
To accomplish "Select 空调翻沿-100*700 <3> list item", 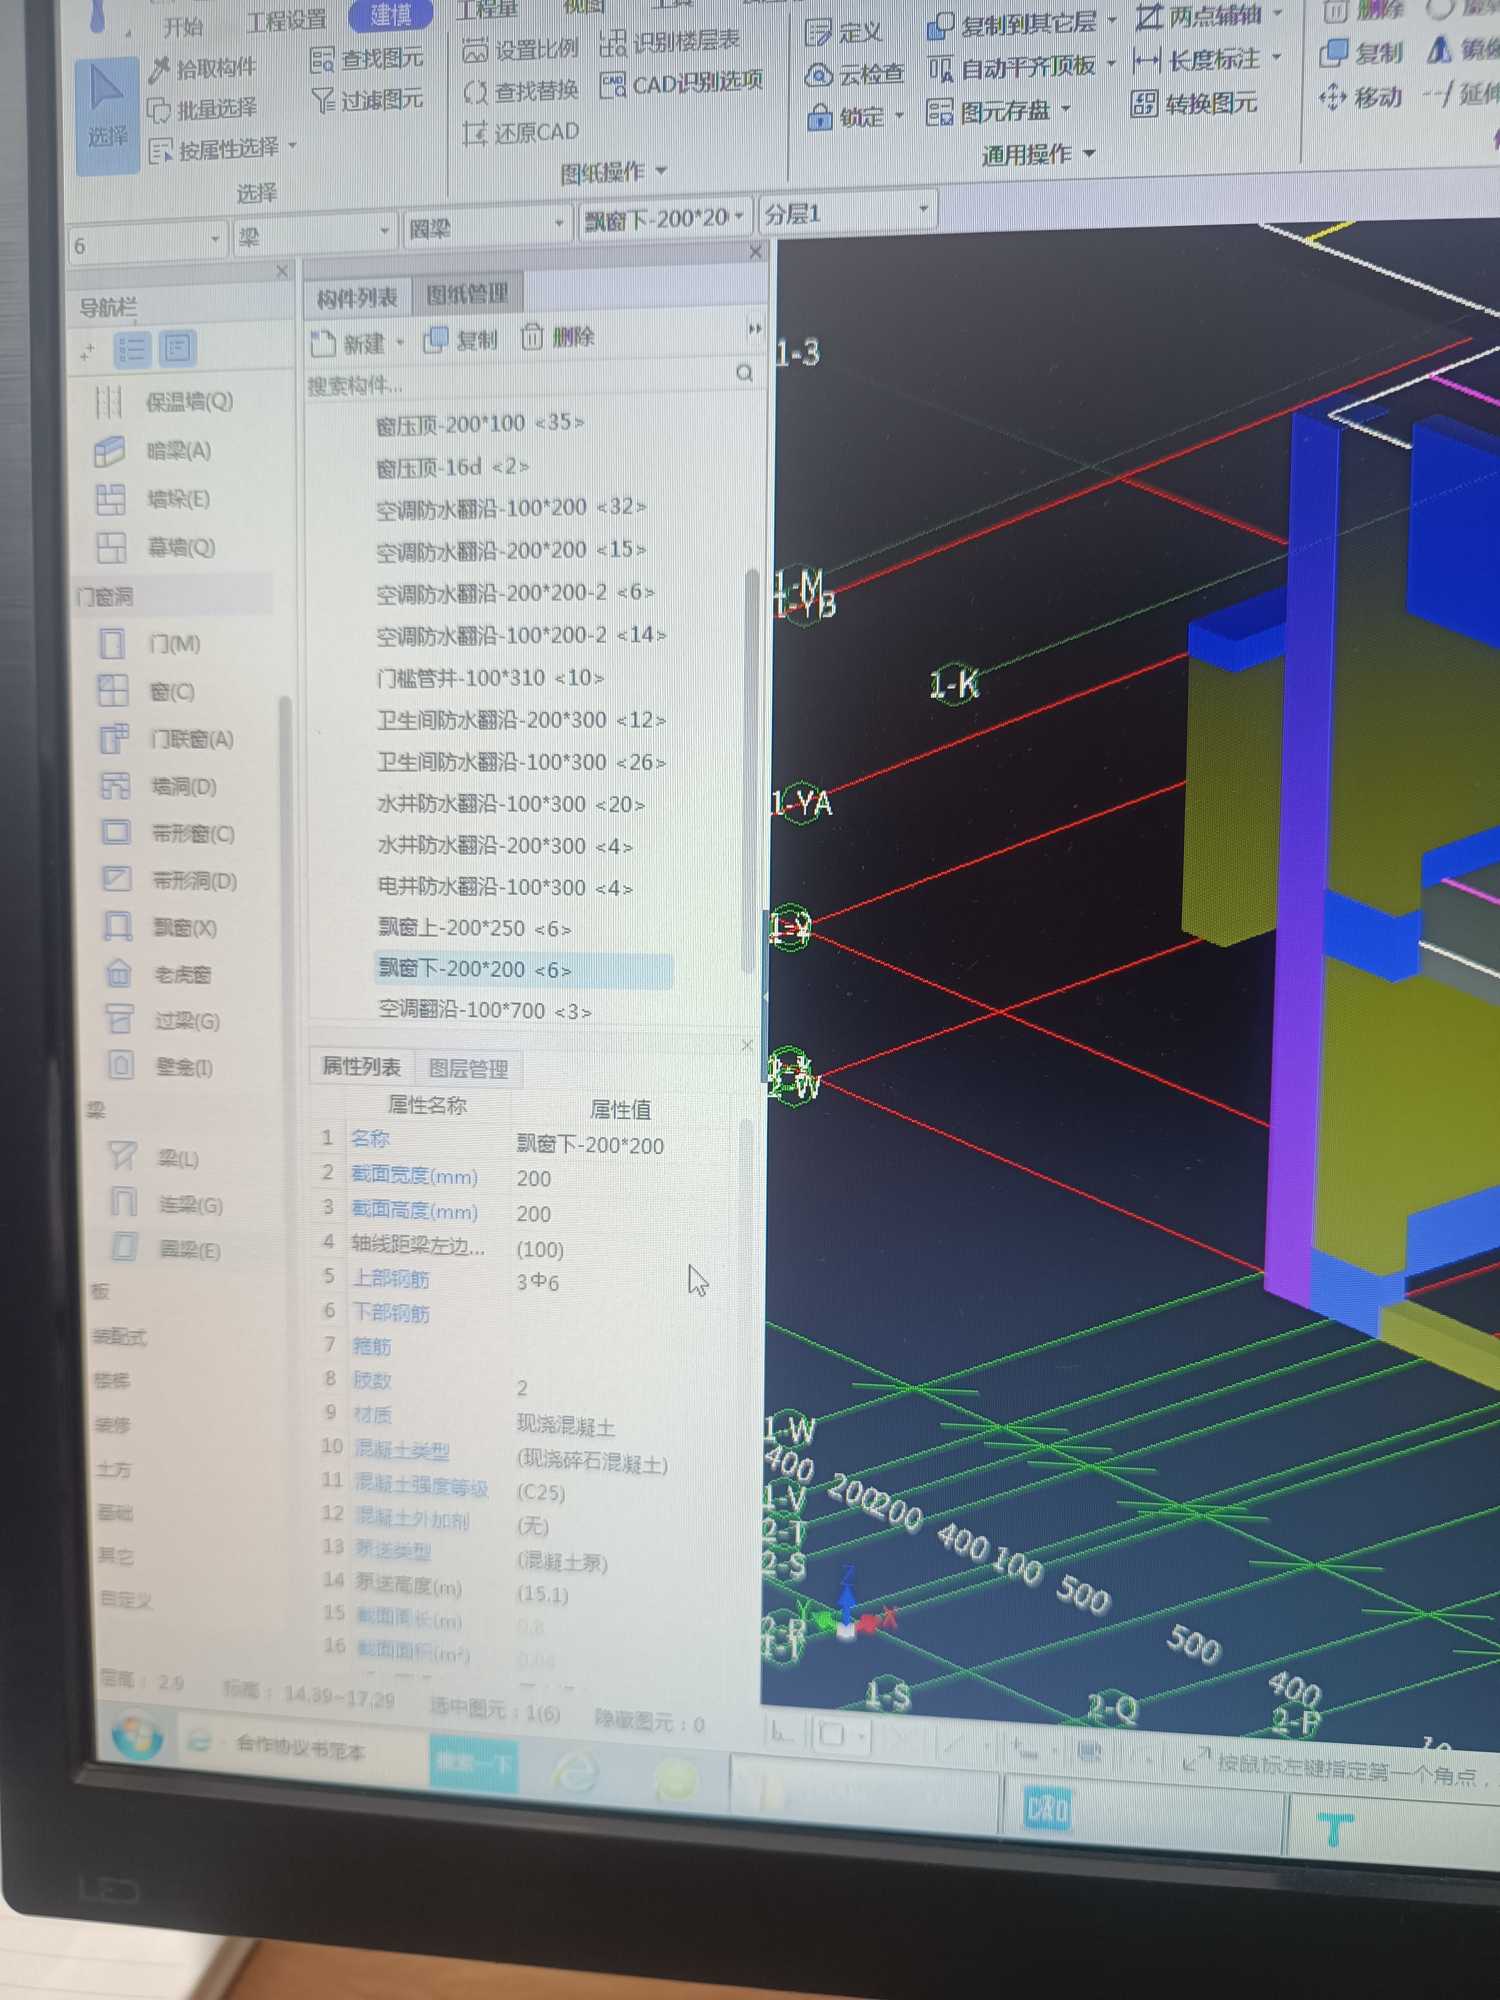I will (485, 1010).
